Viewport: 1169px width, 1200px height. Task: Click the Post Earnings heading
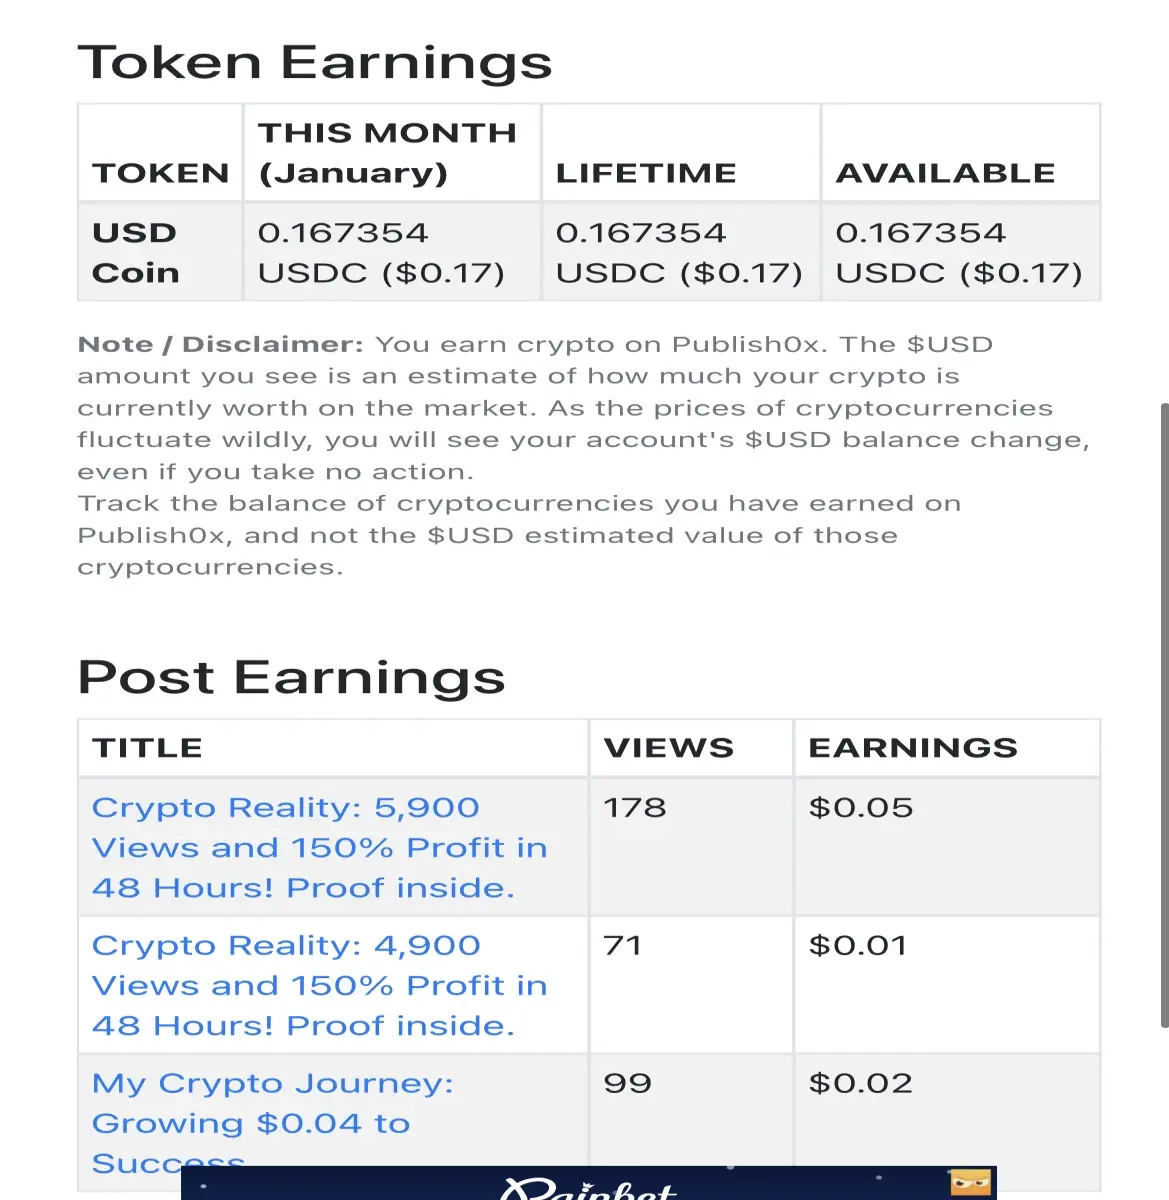pyautogui.click(x=292, y=677)
